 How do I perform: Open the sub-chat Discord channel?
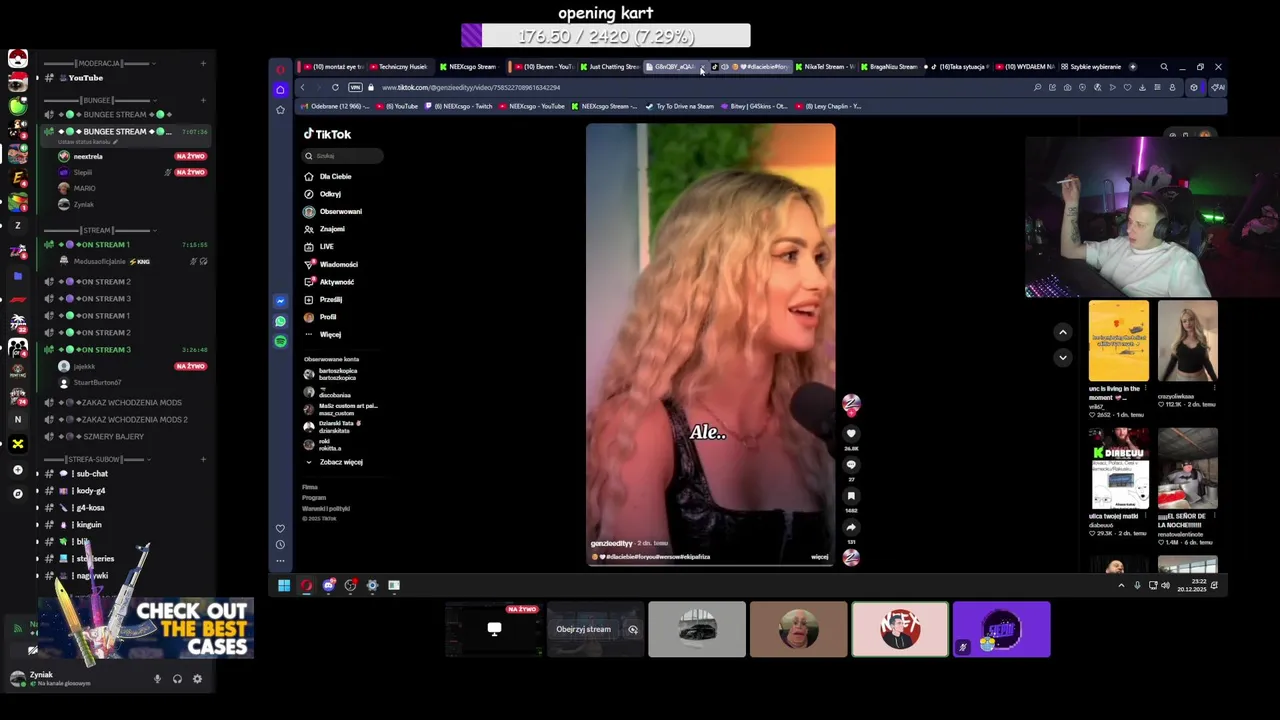pyautogui.click(x=92, y=474)
